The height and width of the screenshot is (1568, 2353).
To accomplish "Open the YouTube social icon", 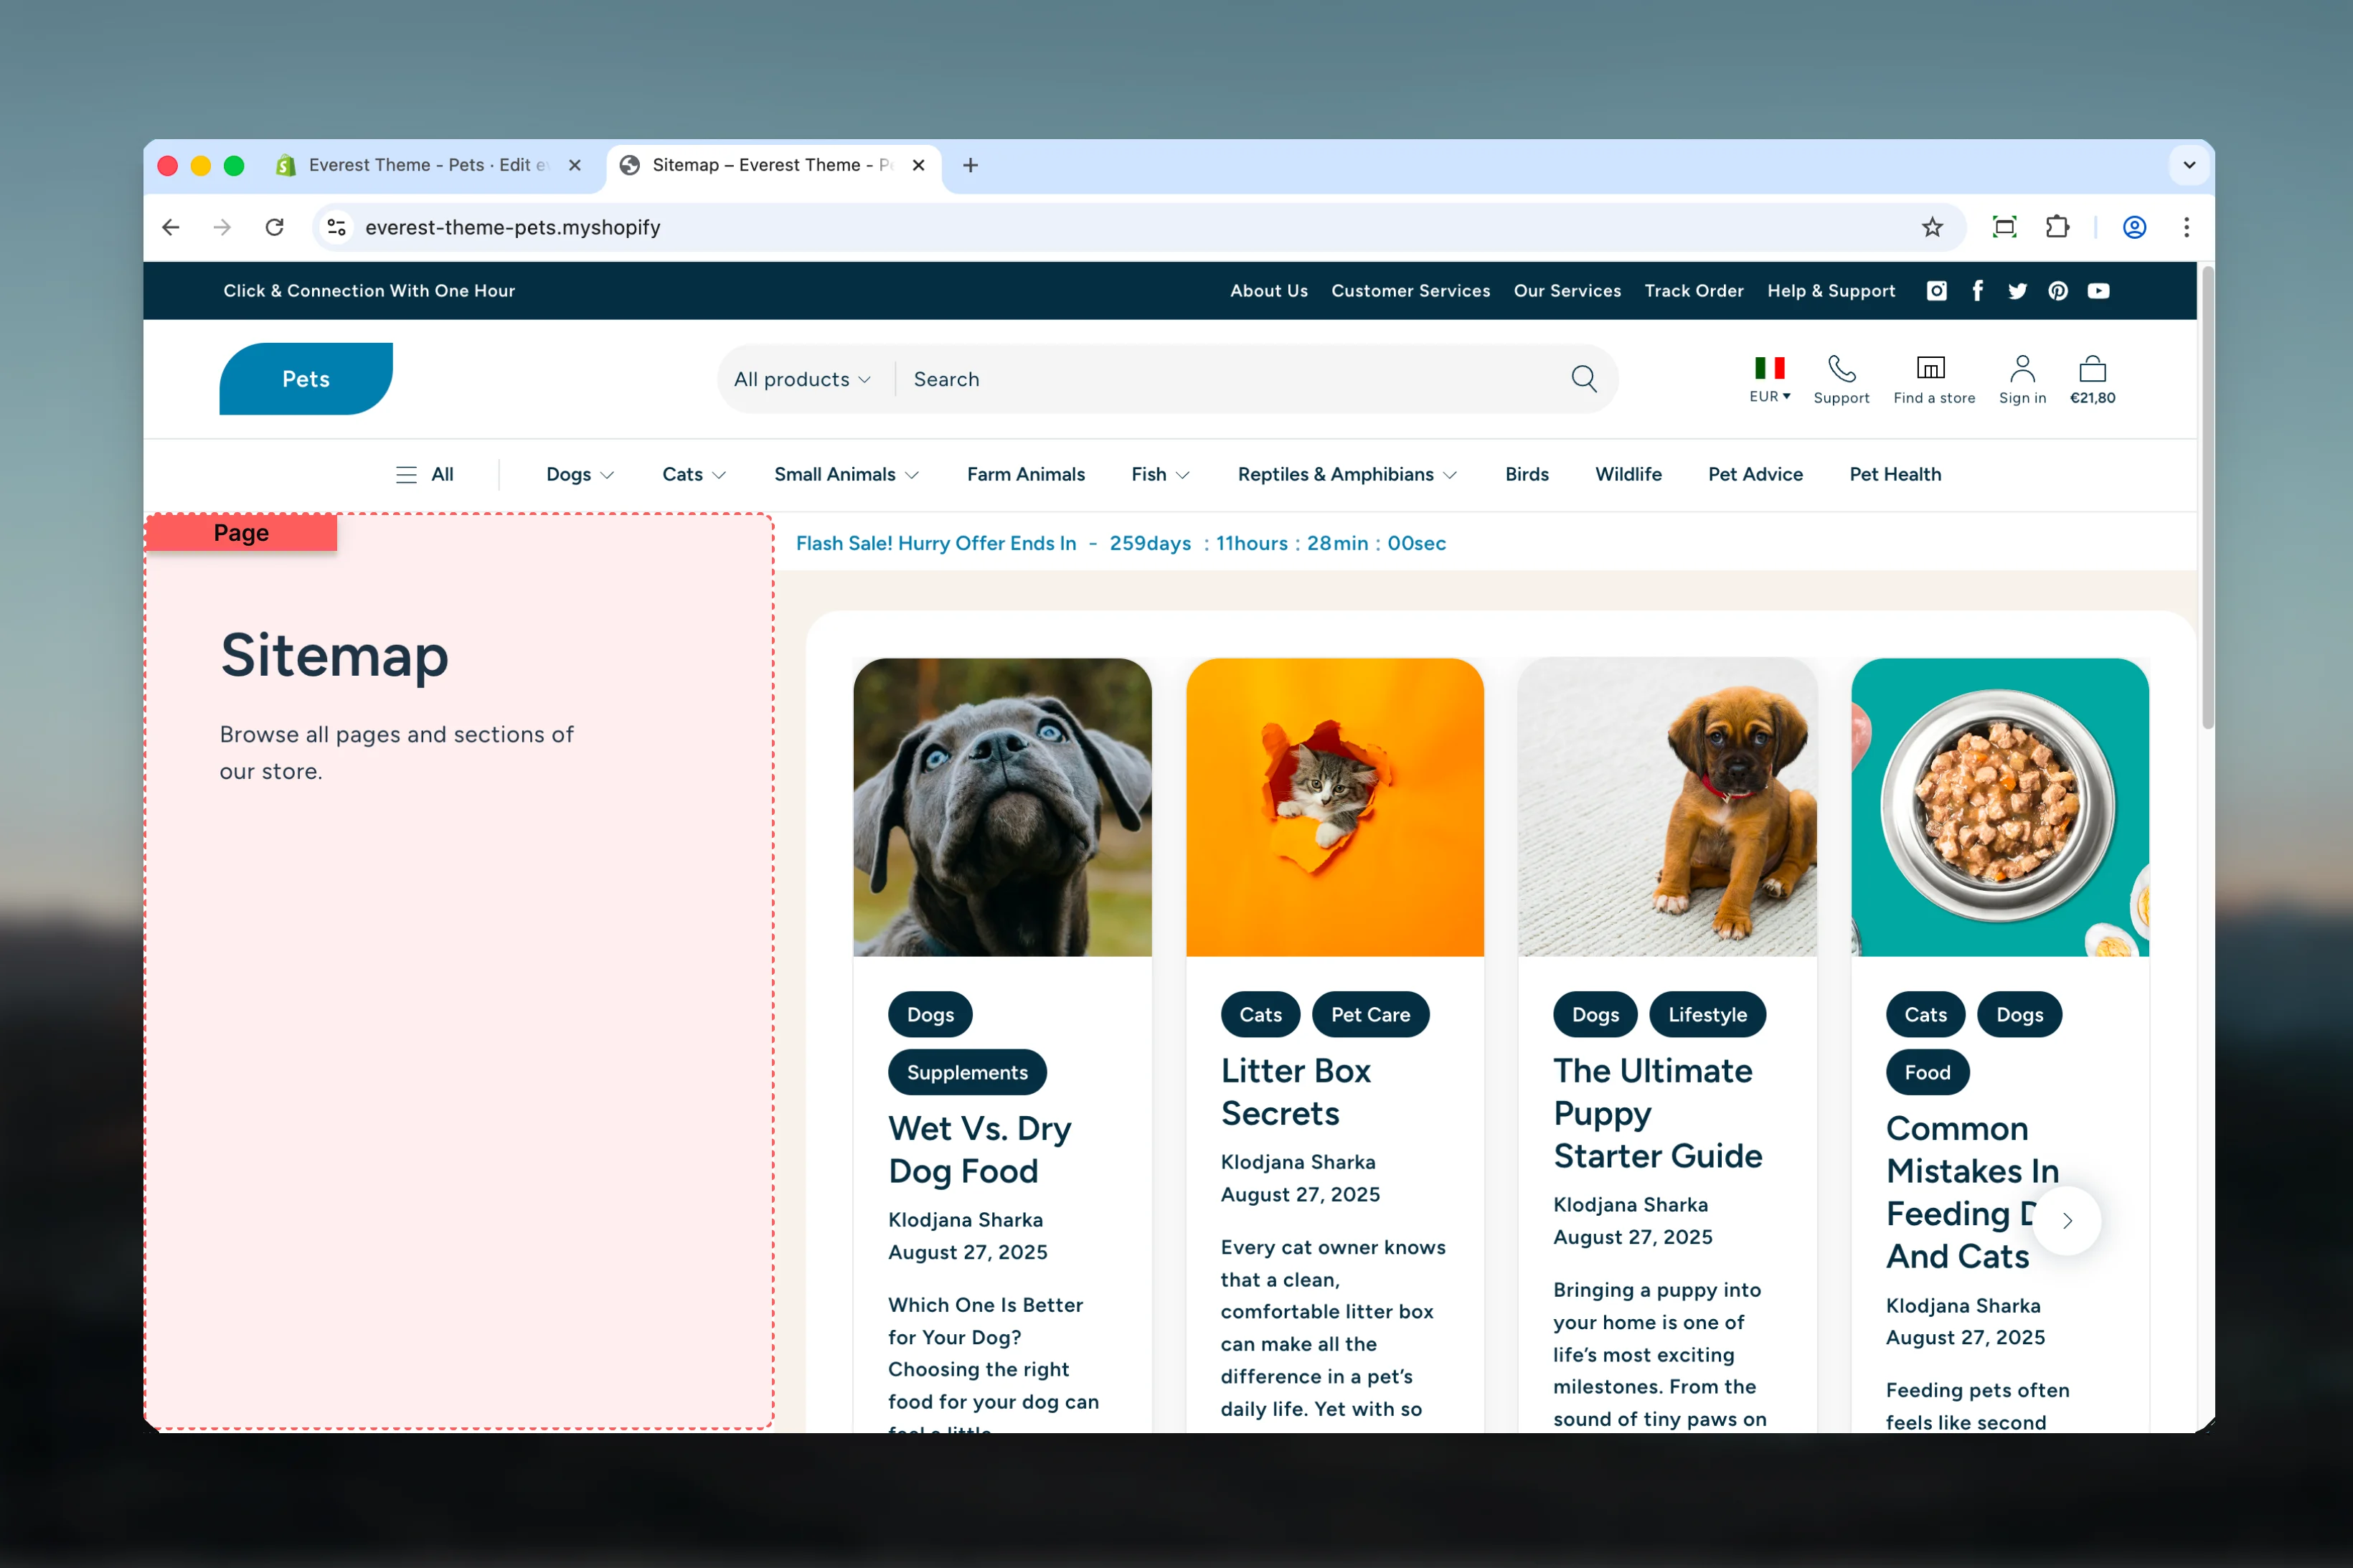I will (2098, 291).
